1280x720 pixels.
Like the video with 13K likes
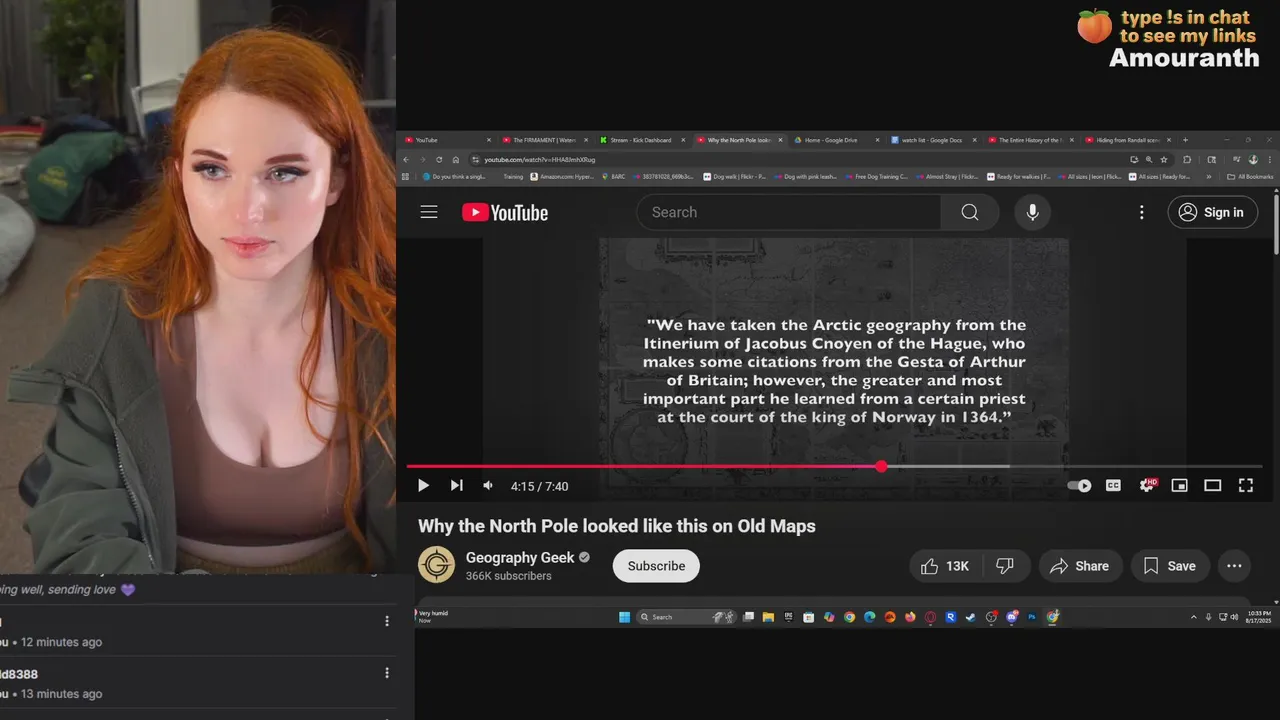pos(945,566)
